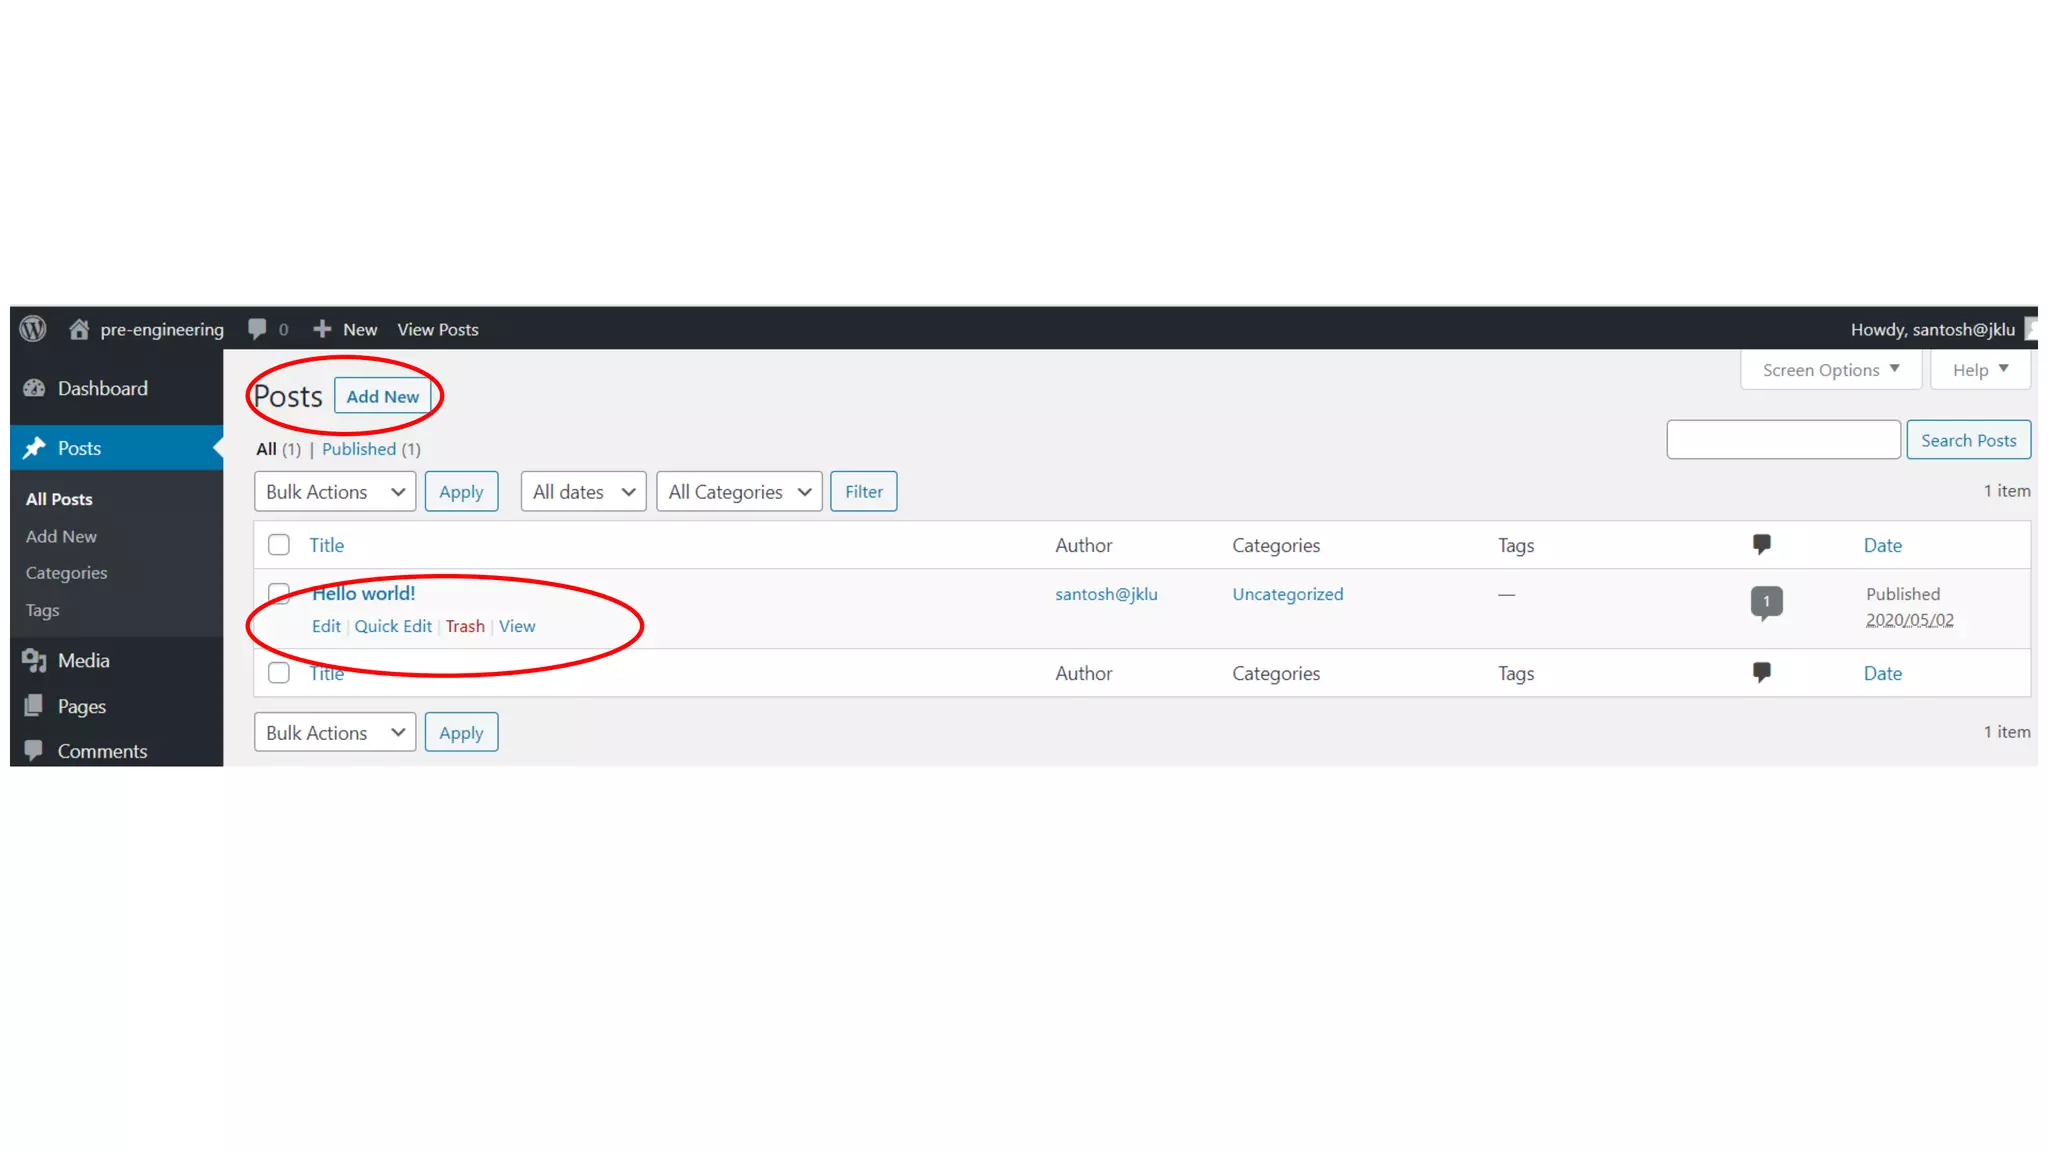
Task: Click the comments bubble in admin bar
Action: [258, 329]
